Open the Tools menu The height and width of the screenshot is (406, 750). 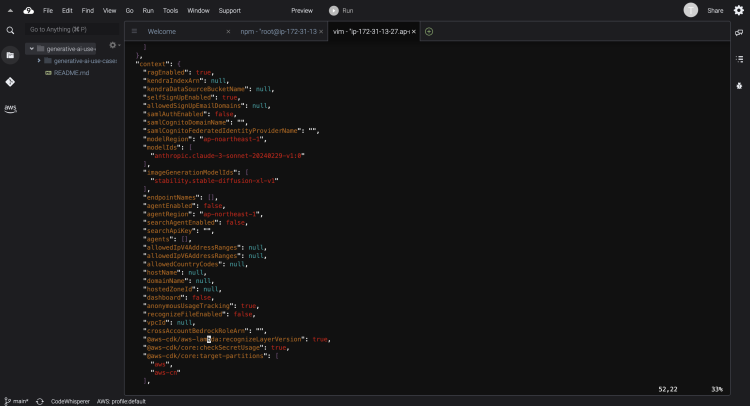(170, 11)
